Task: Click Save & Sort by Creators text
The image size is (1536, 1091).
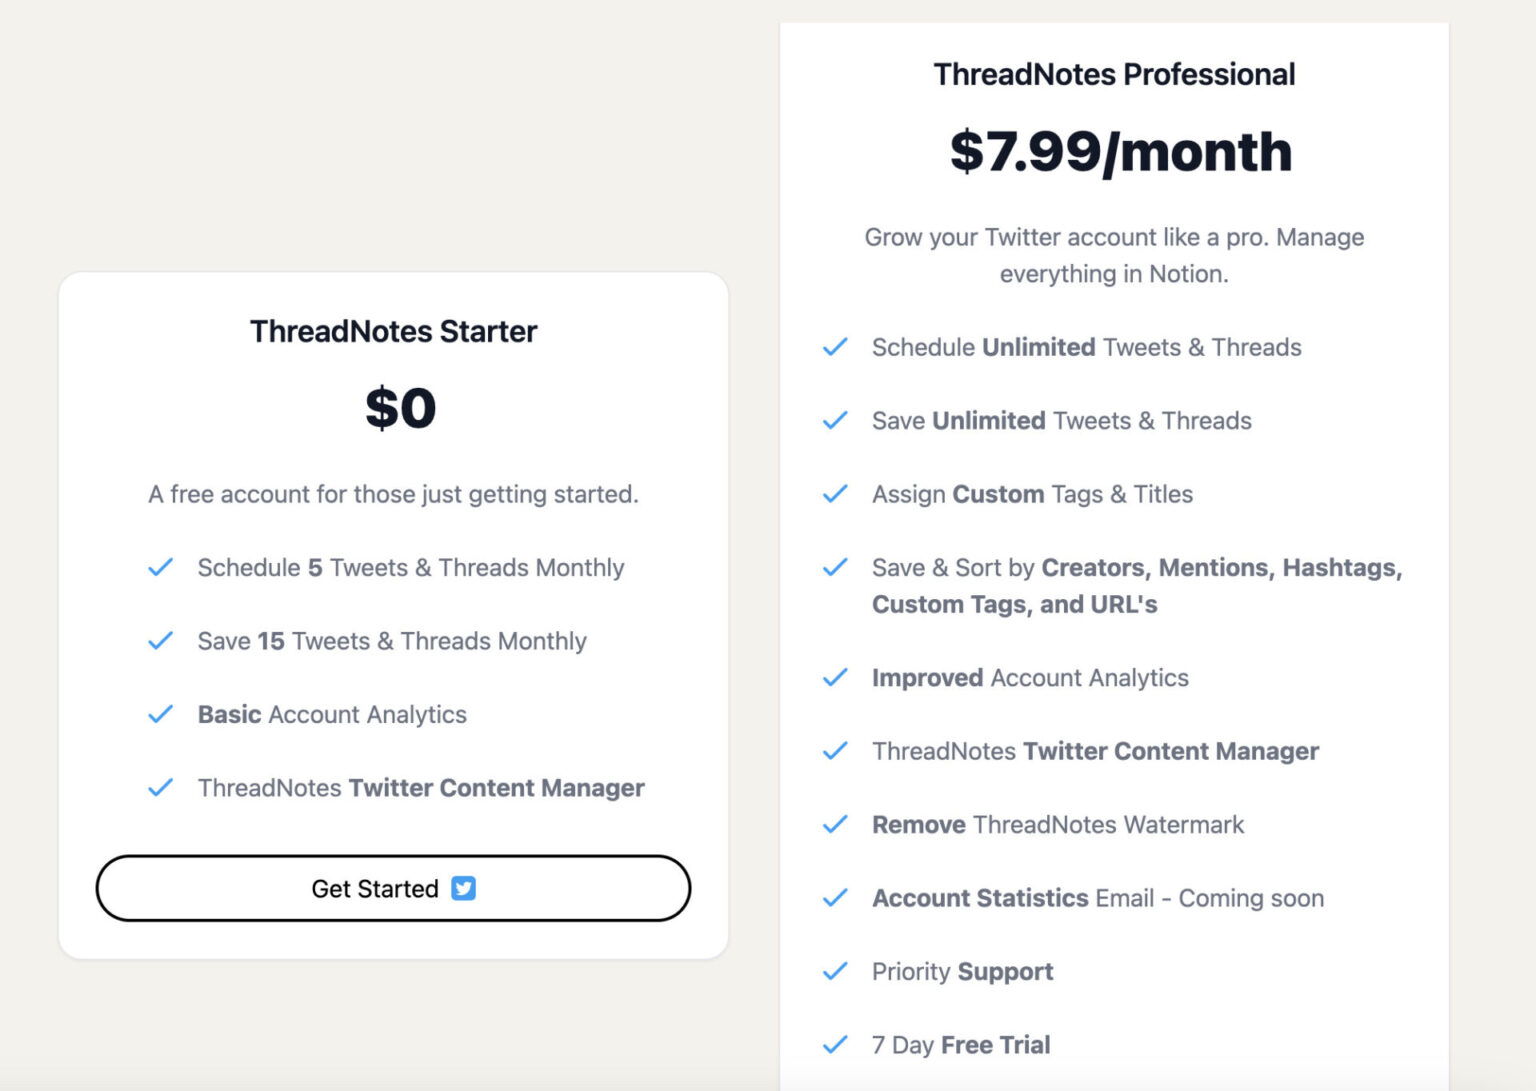Action: tap(1136, 568)
